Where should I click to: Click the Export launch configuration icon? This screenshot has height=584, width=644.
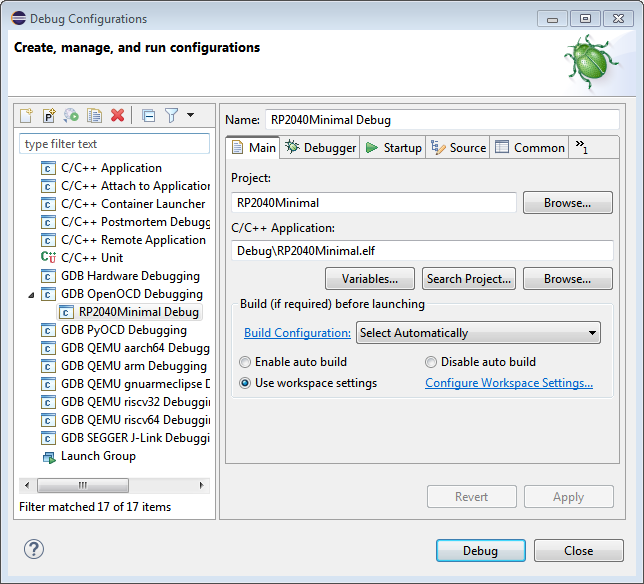(x=71, y=115)
